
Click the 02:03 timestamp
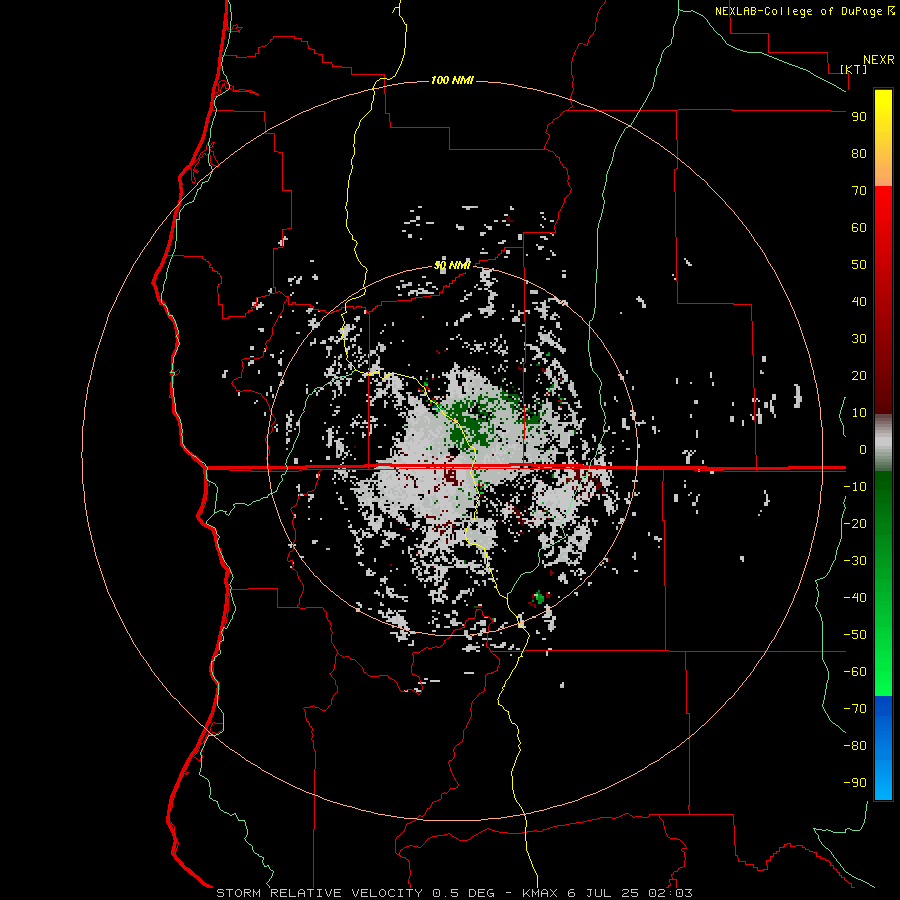670,893
